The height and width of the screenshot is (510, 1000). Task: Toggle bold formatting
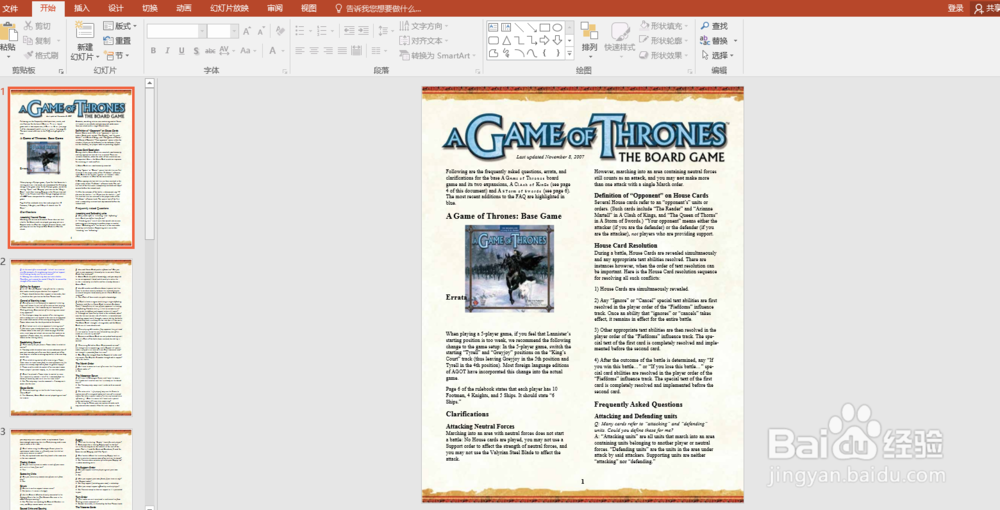(x=153, y=50)
